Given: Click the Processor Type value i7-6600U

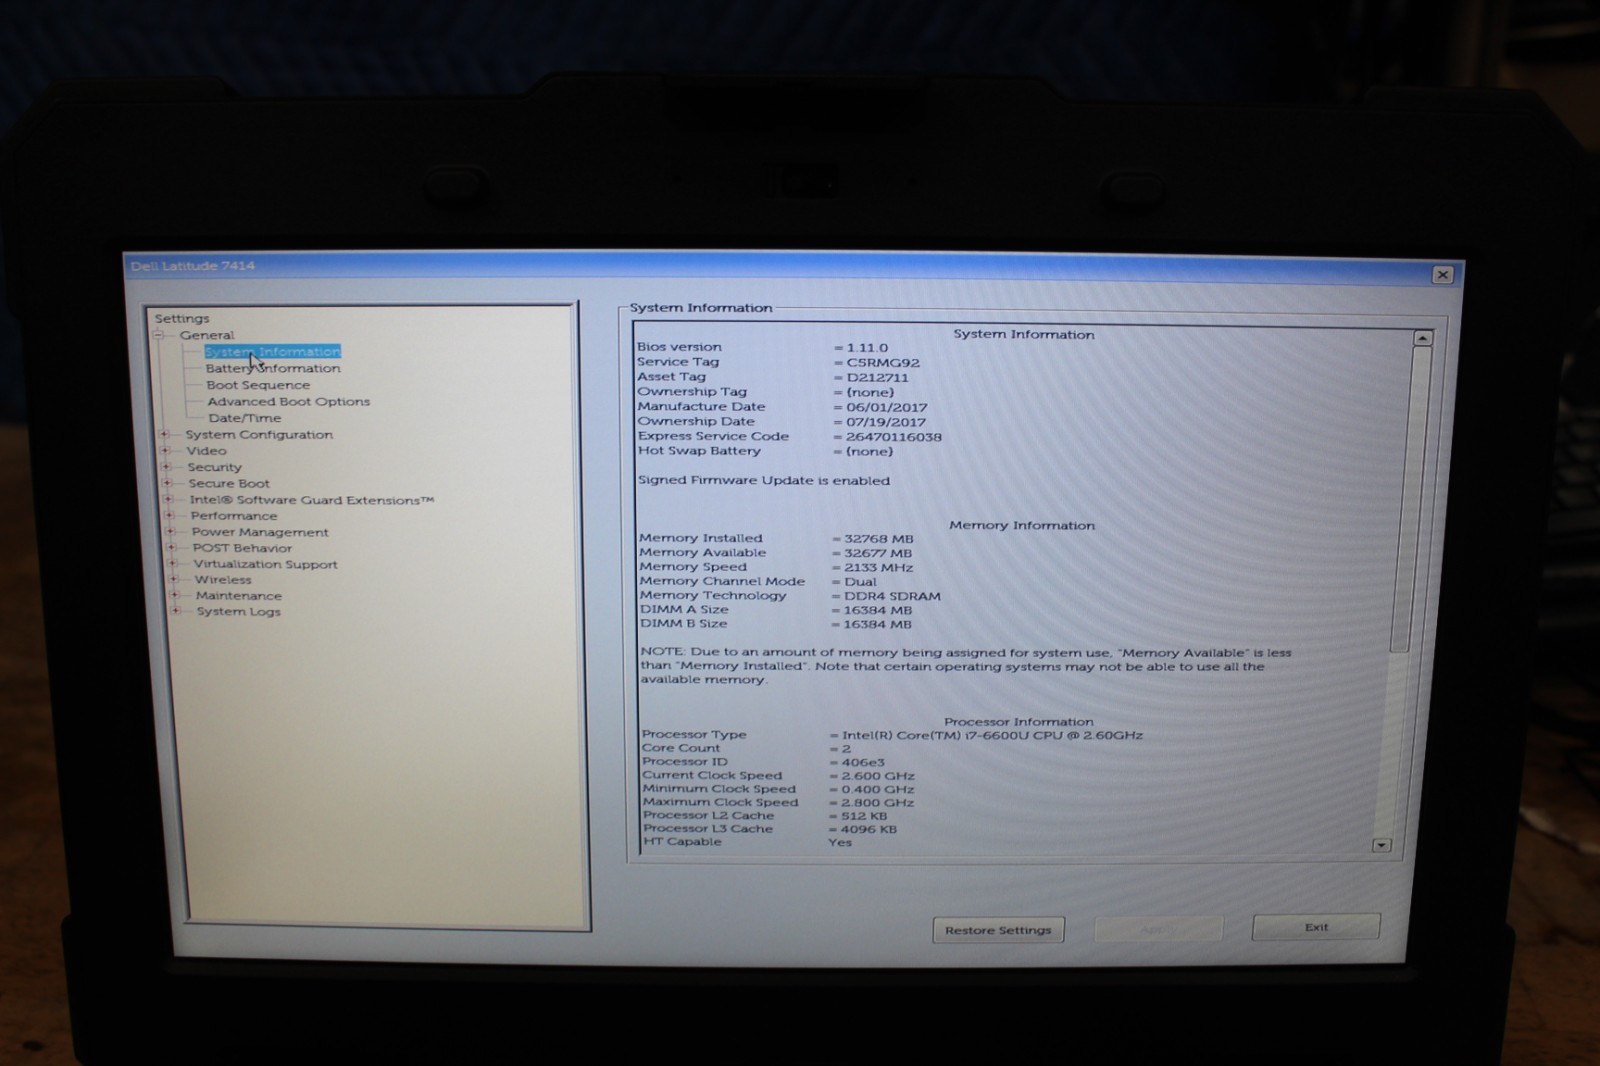Looking at the screenshot, I should pos(992,735).
